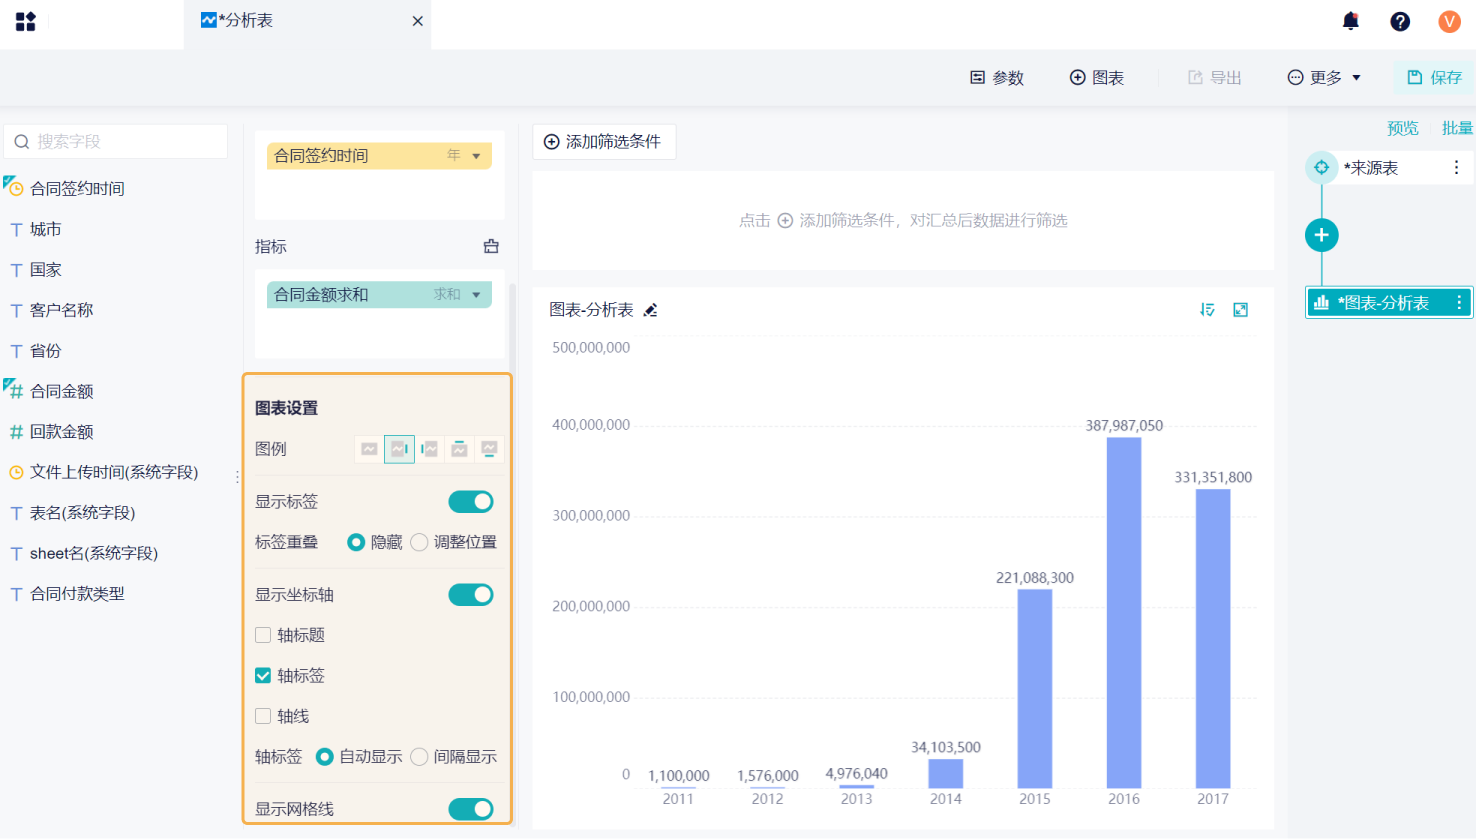This screenshot has width=1476, height=839.
Task: Click the notification bell icon
Action: pos(1351,21)
